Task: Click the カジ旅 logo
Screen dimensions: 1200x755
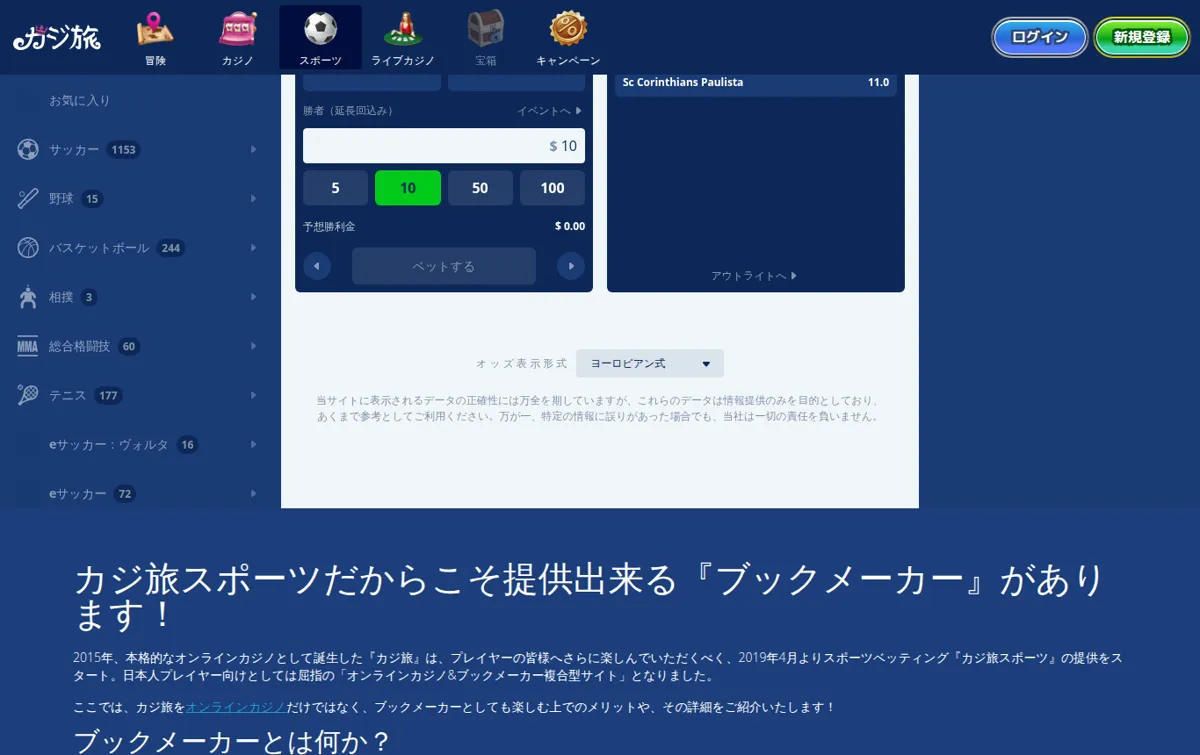Action: coord(57,38)
